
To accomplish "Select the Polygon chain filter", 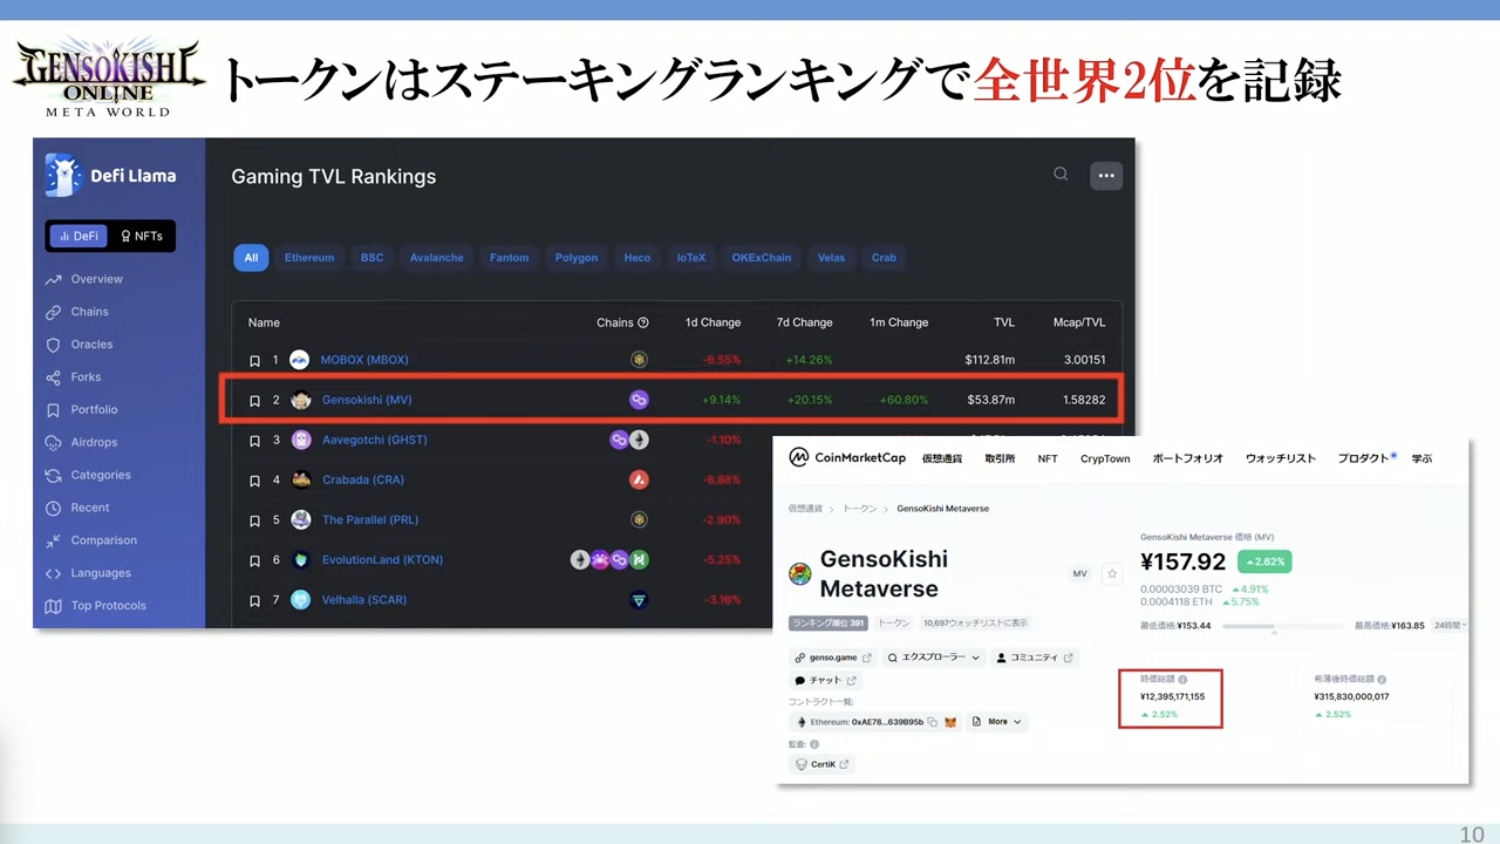I will (x=576, y=258).
